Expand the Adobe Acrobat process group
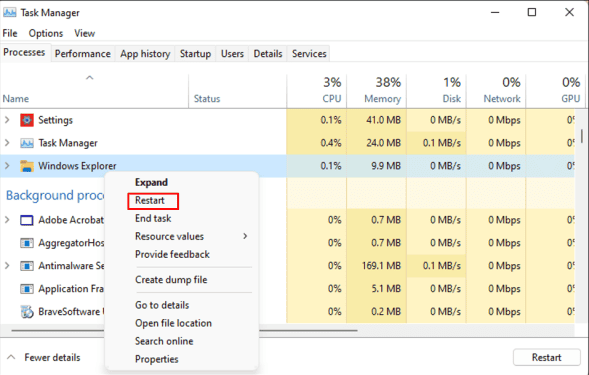This screenshot has width=589, height=375. (7, 220)
